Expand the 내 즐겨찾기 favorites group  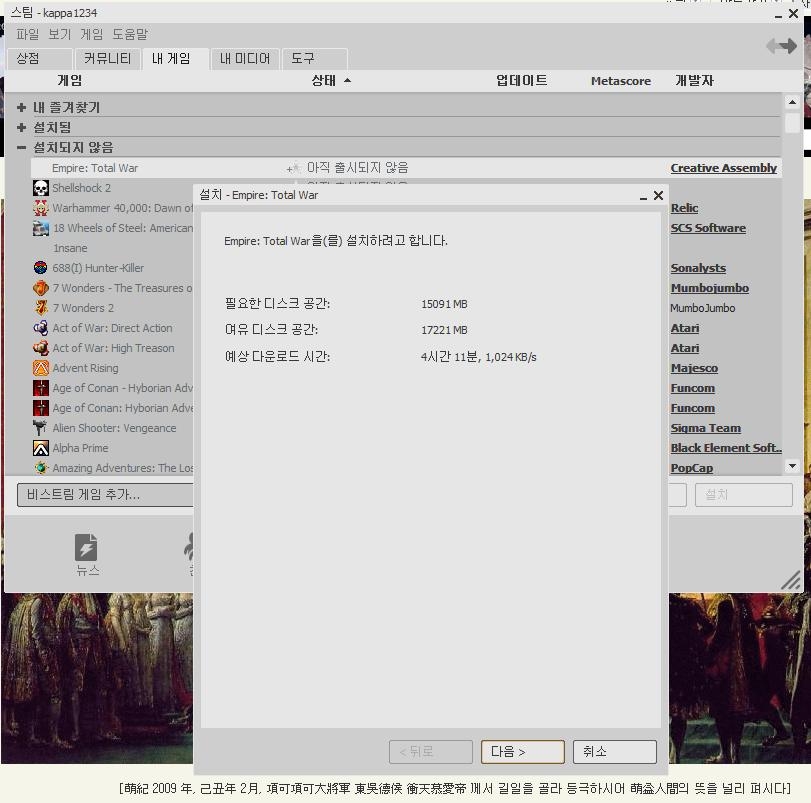(x=21, y=108)
